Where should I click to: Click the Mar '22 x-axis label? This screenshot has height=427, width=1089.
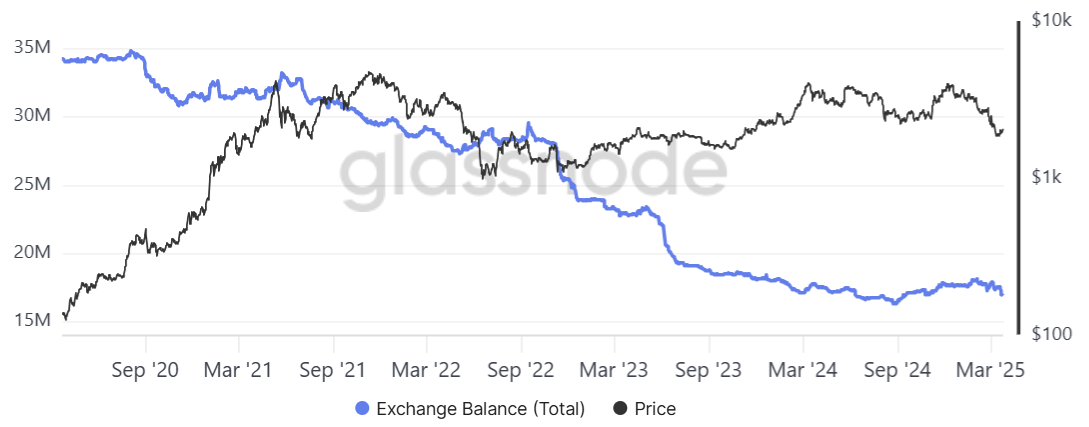[x=429, y=371]
